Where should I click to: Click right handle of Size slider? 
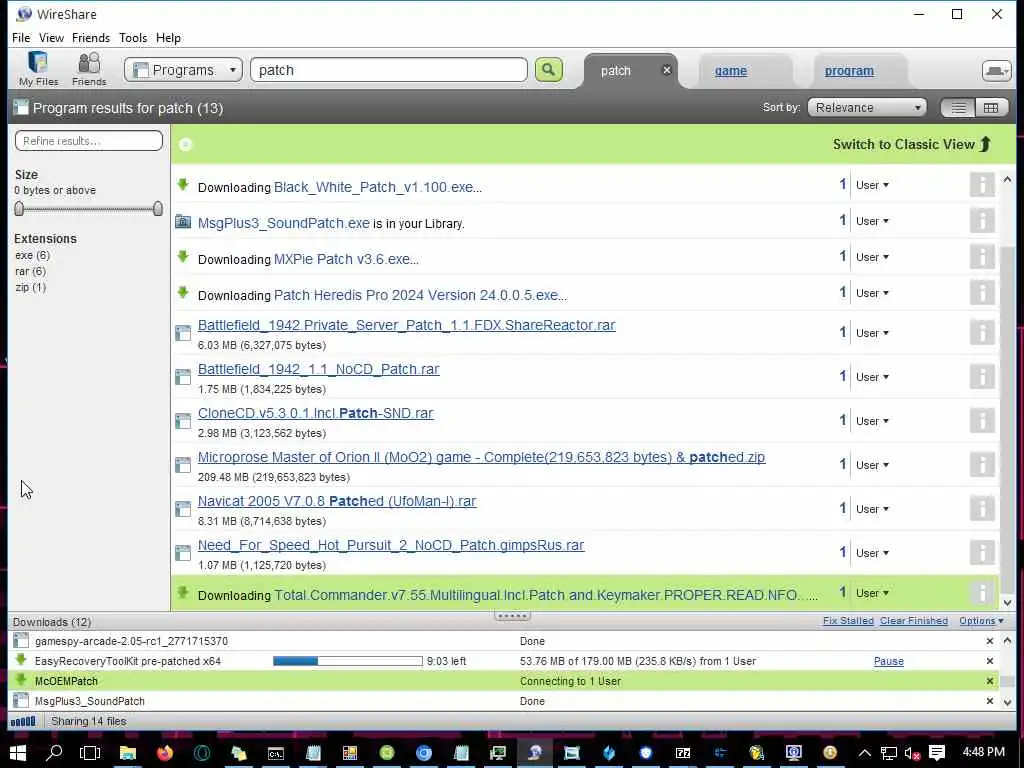158,208
